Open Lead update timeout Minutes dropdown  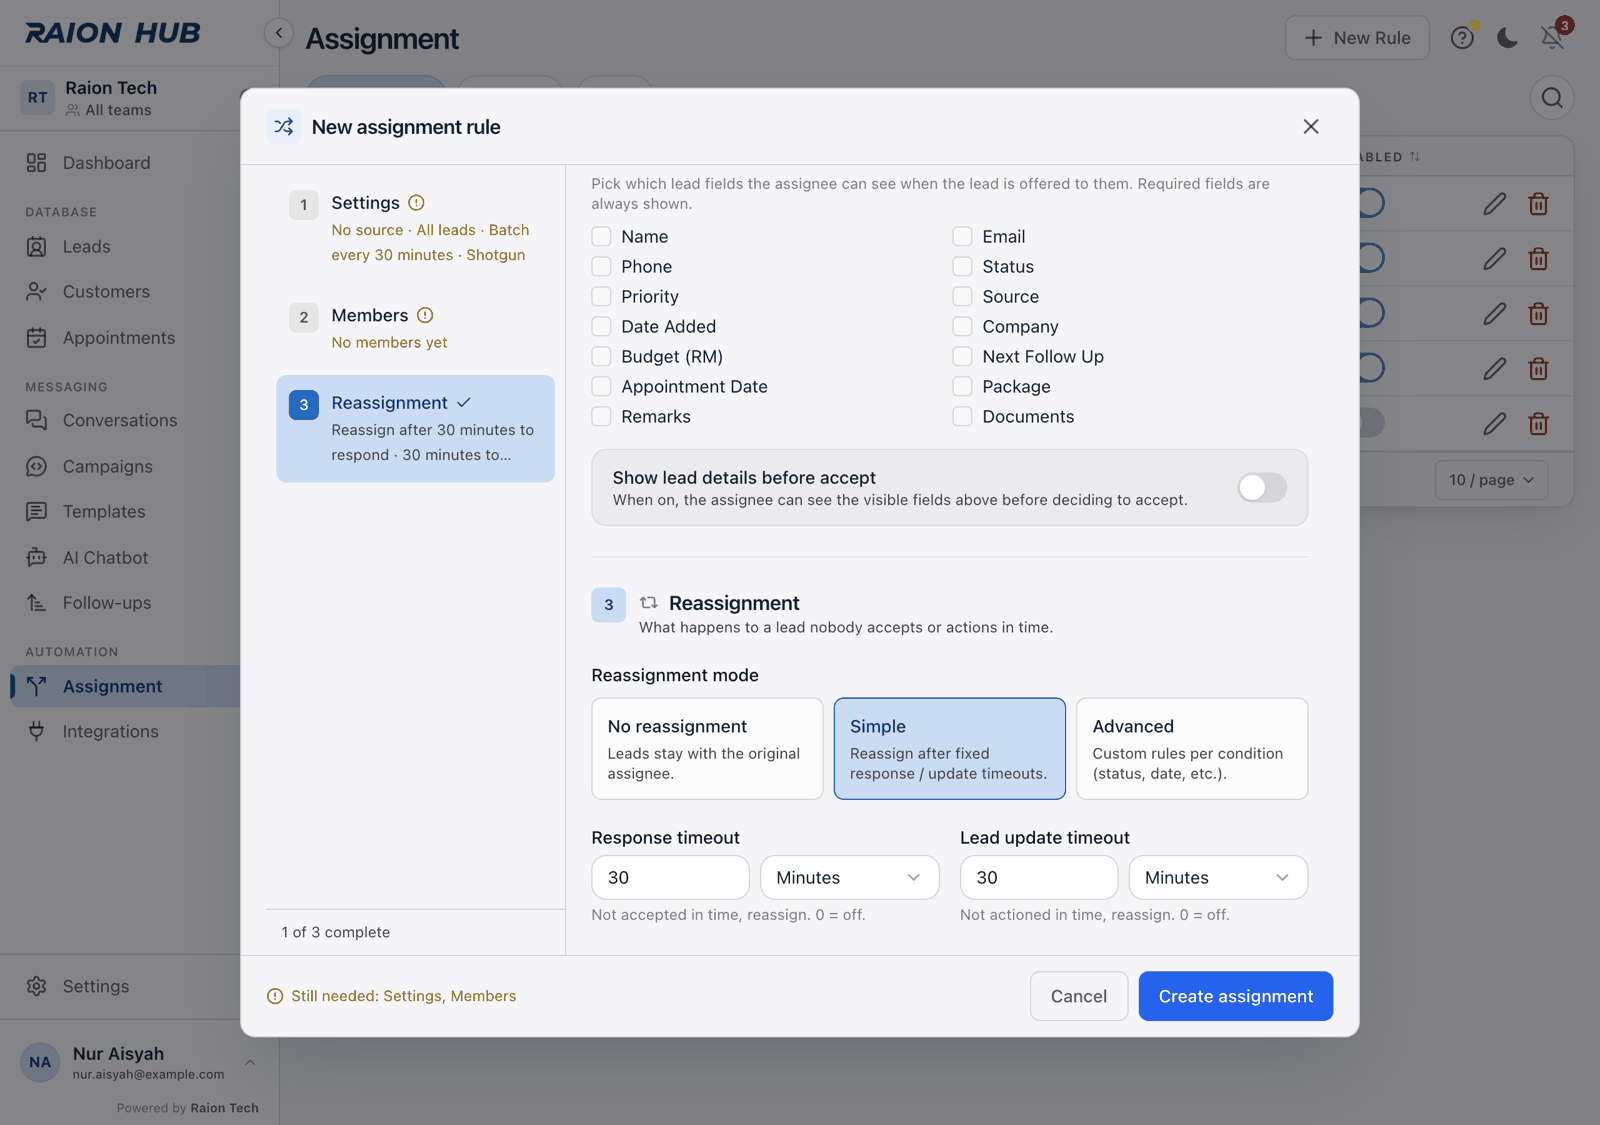coord(1218,878)
